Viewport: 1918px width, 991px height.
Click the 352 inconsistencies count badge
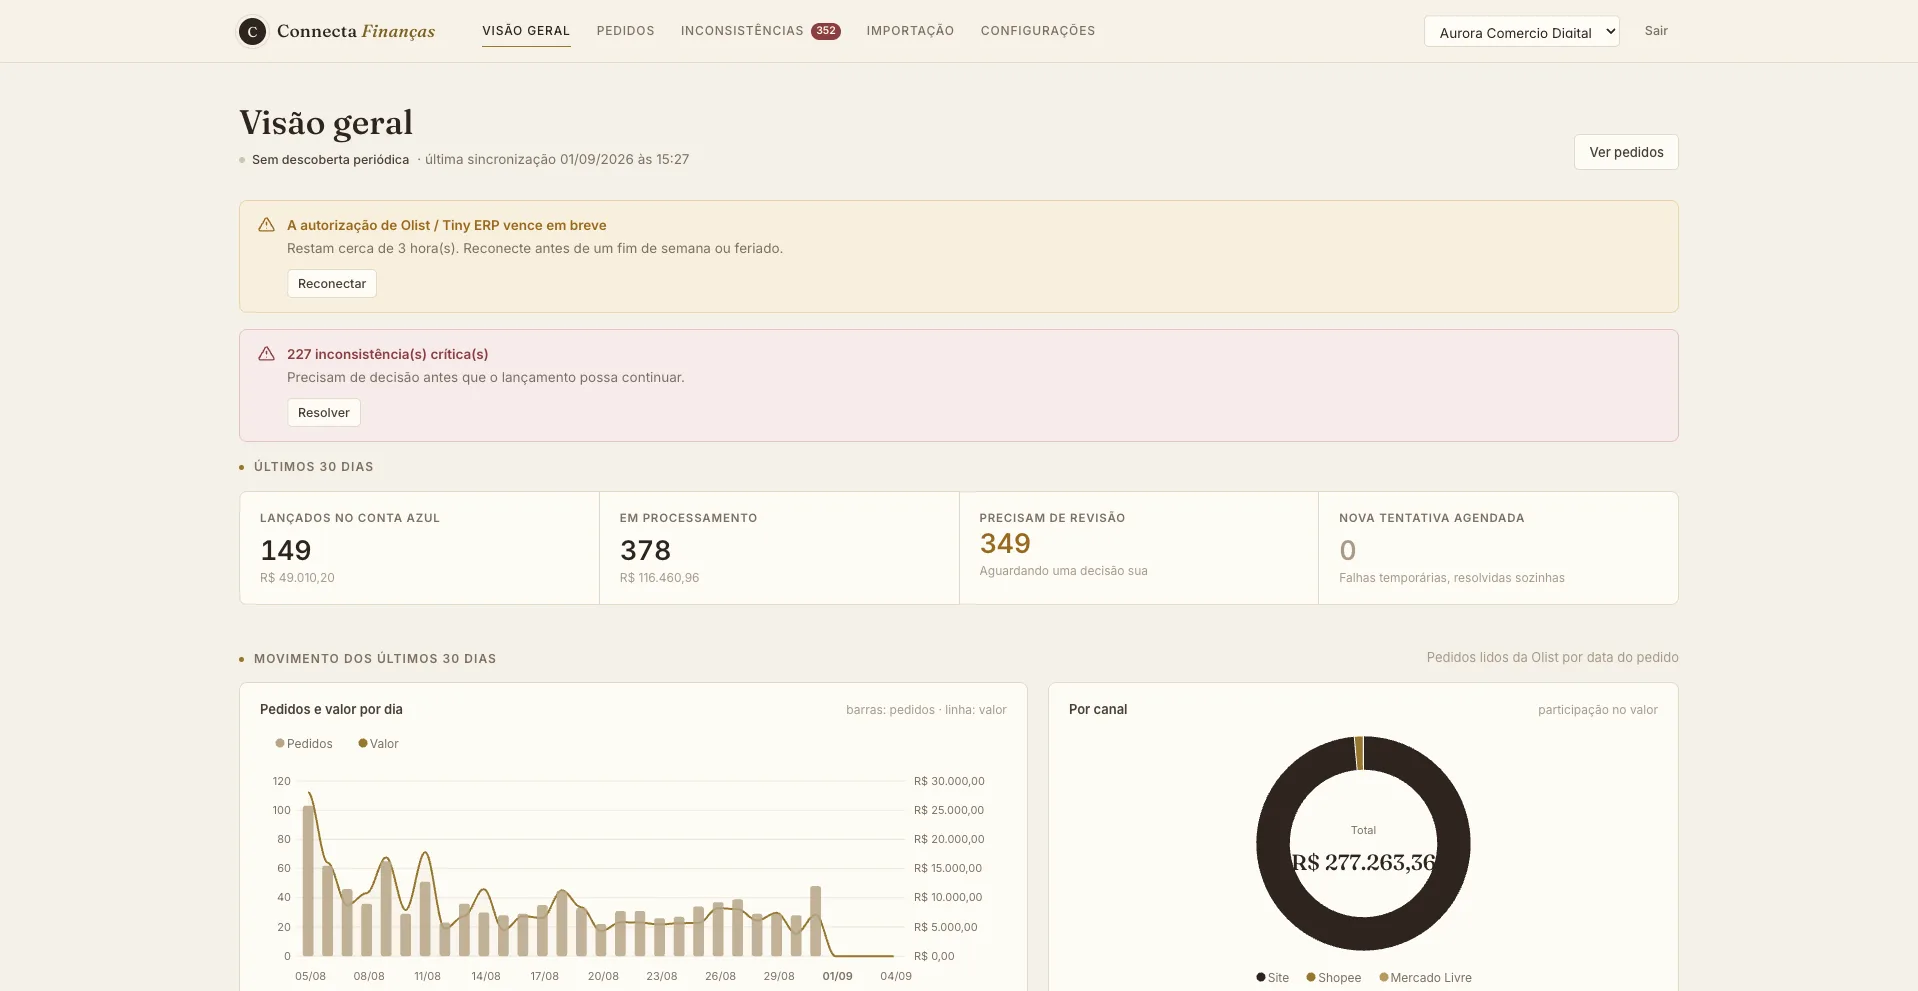[x=825, y=31]
